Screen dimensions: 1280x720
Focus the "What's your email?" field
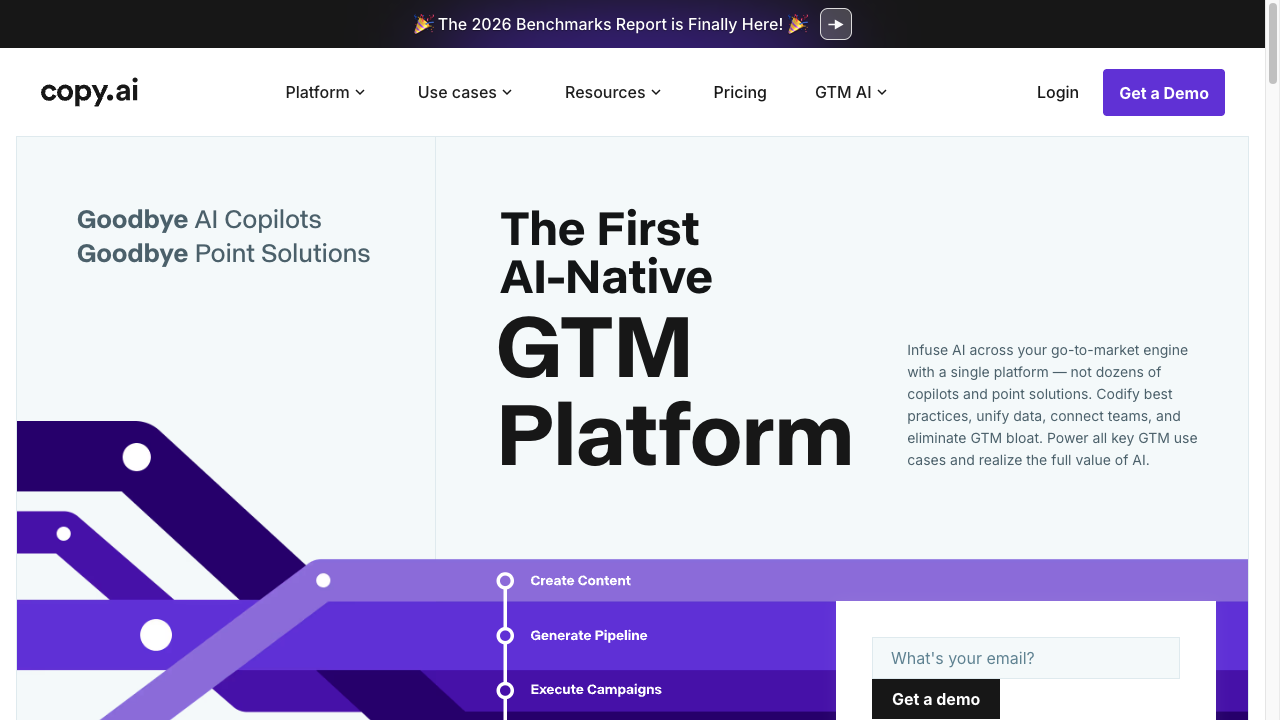pos(1026,658)
